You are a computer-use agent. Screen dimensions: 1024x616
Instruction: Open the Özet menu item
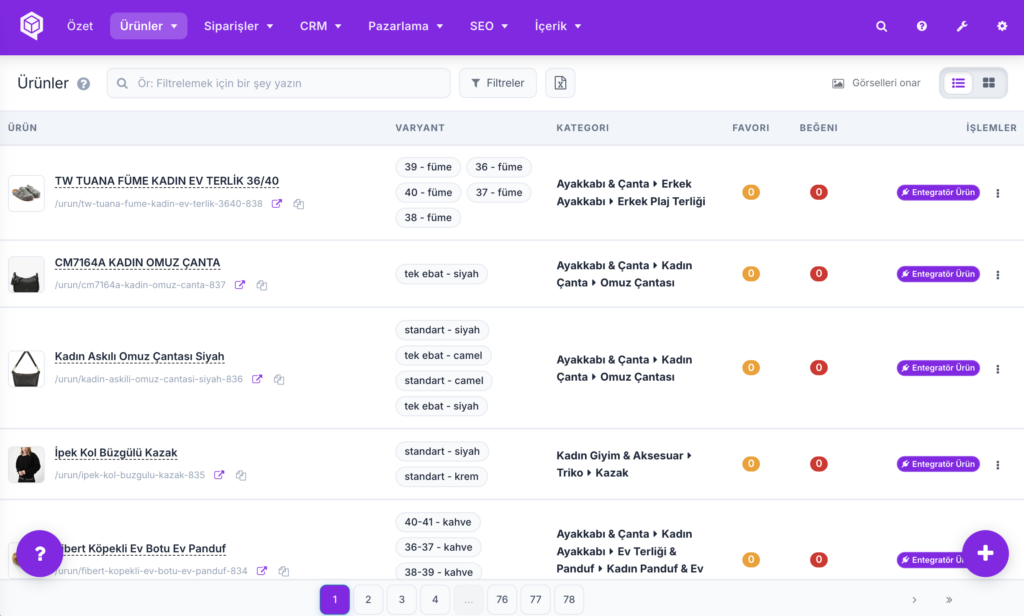point(80,26)
